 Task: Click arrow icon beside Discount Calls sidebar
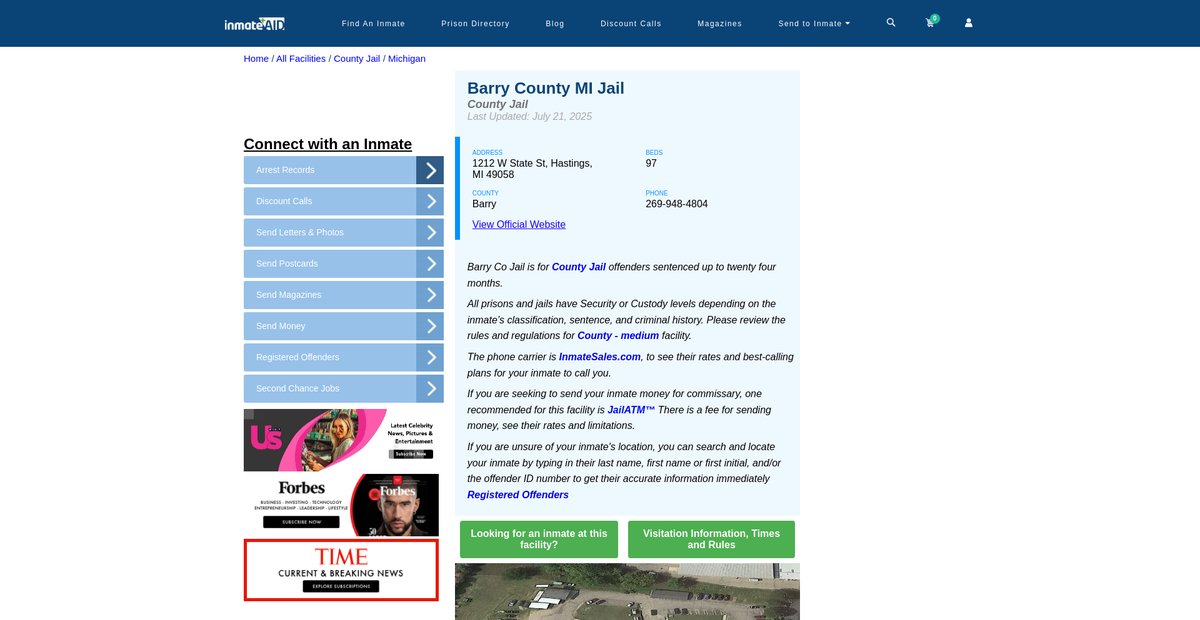[x=430, y=201]
